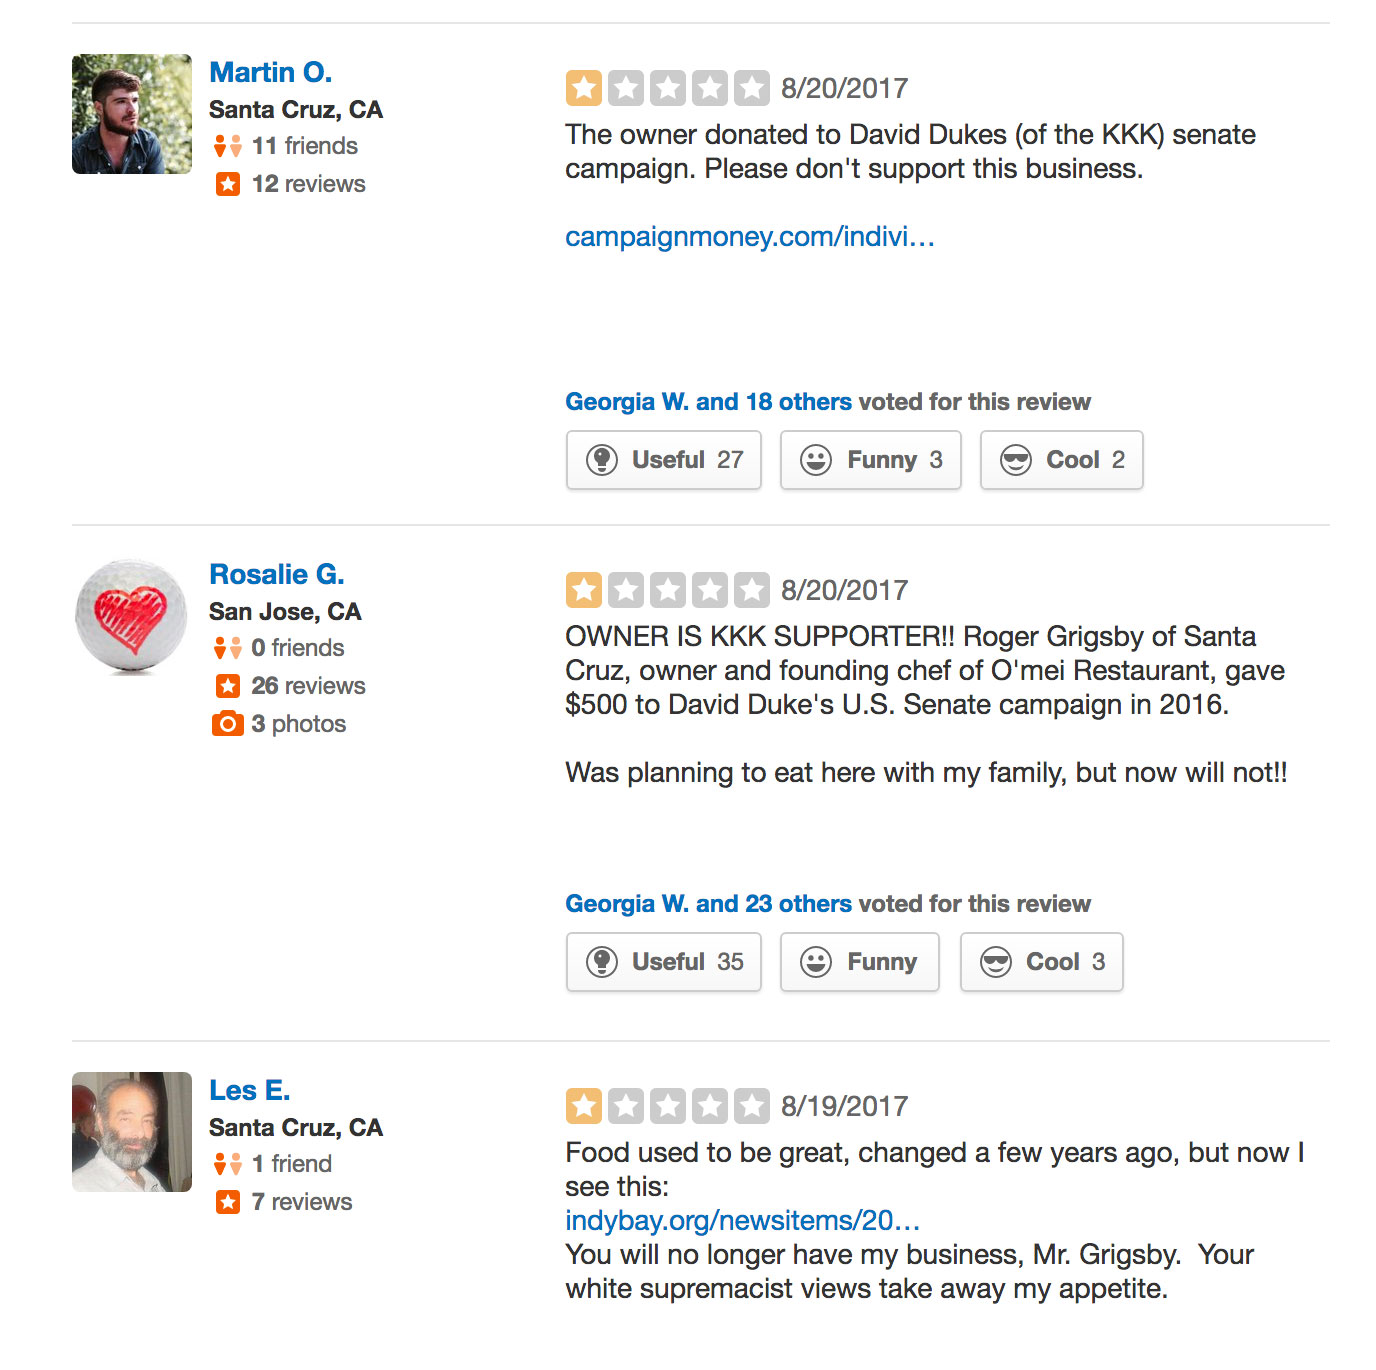
Task: Vote Useful on Rosalie G.'s review
Action: pyautogui.click(x=663, y=962)
